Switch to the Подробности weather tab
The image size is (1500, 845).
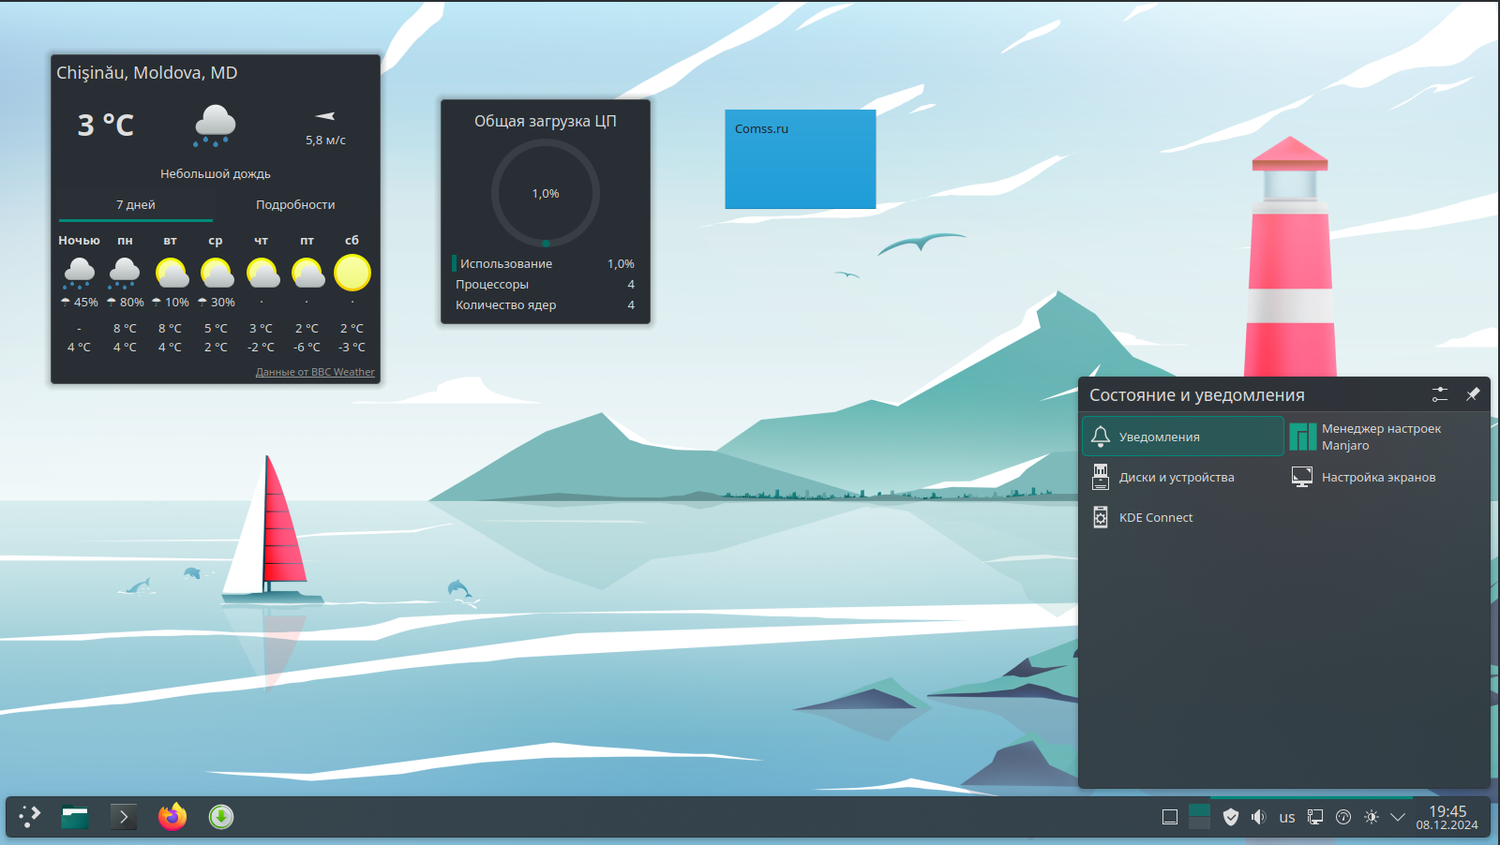pos(295,204)
